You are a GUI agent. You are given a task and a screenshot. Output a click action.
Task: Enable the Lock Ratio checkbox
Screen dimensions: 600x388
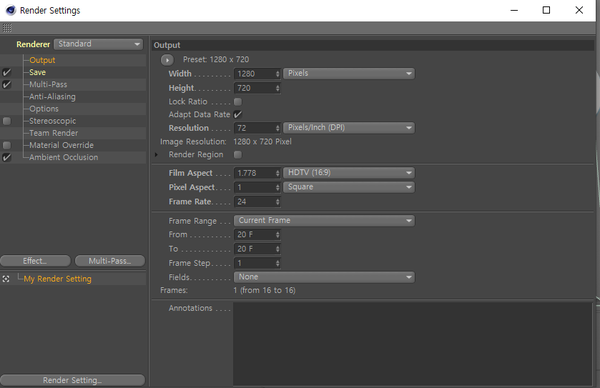coord(238,102)
